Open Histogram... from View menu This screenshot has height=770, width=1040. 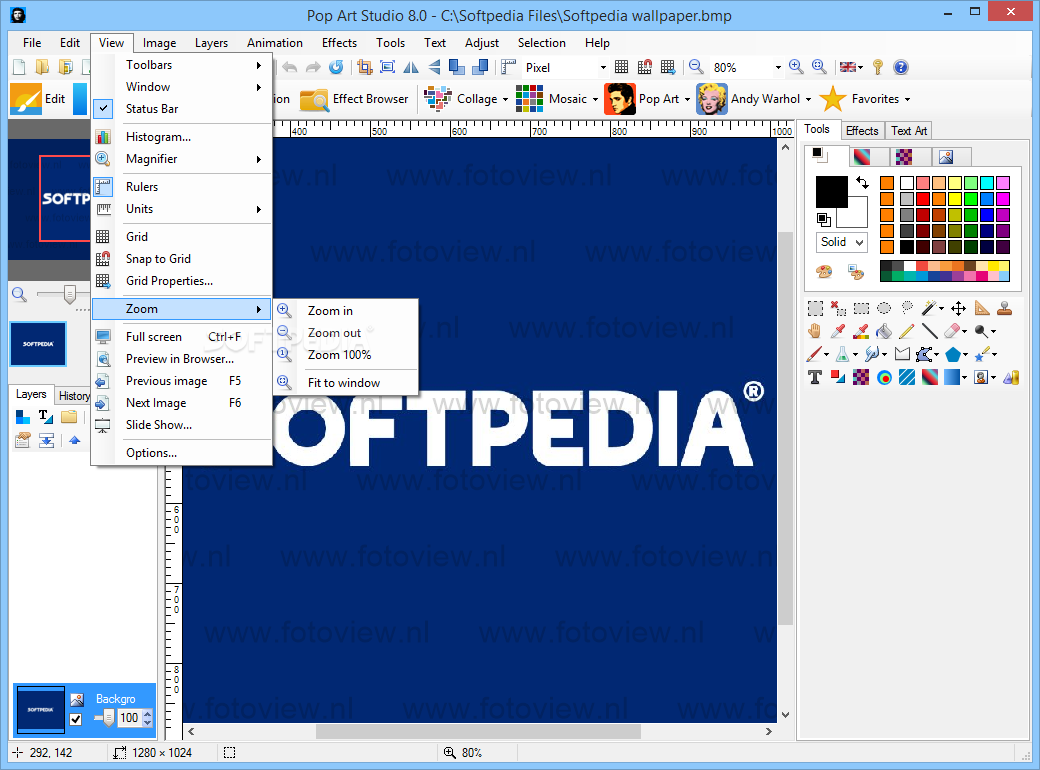182,137
